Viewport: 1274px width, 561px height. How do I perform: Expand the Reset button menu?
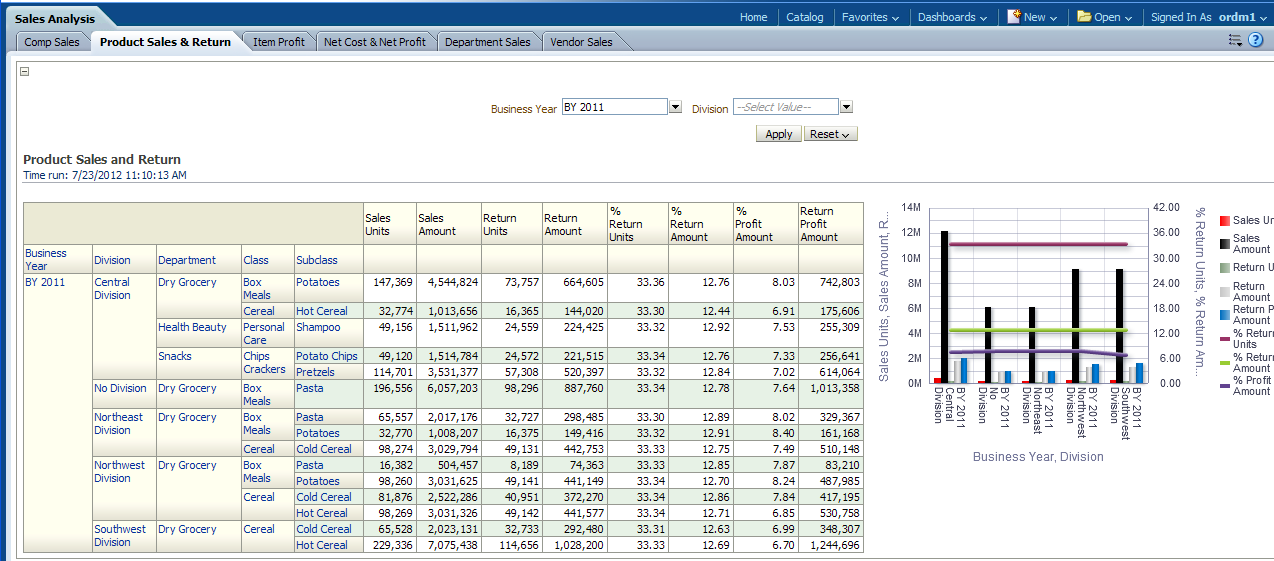830,134
